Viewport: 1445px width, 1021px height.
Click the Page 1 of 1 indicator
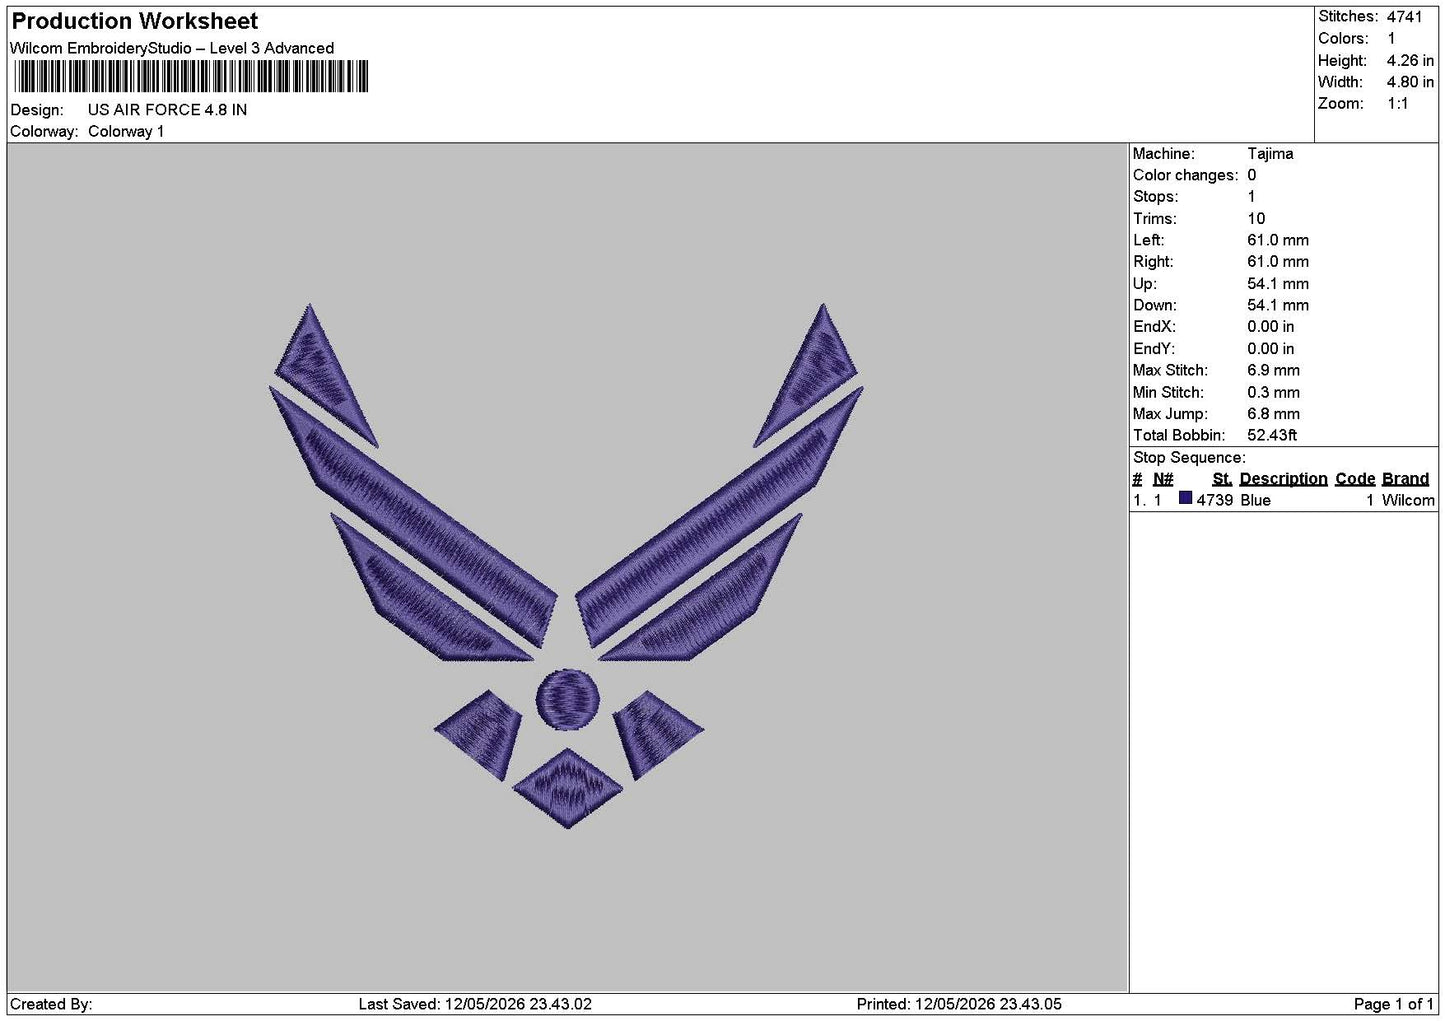[x=1393, y=1004]
